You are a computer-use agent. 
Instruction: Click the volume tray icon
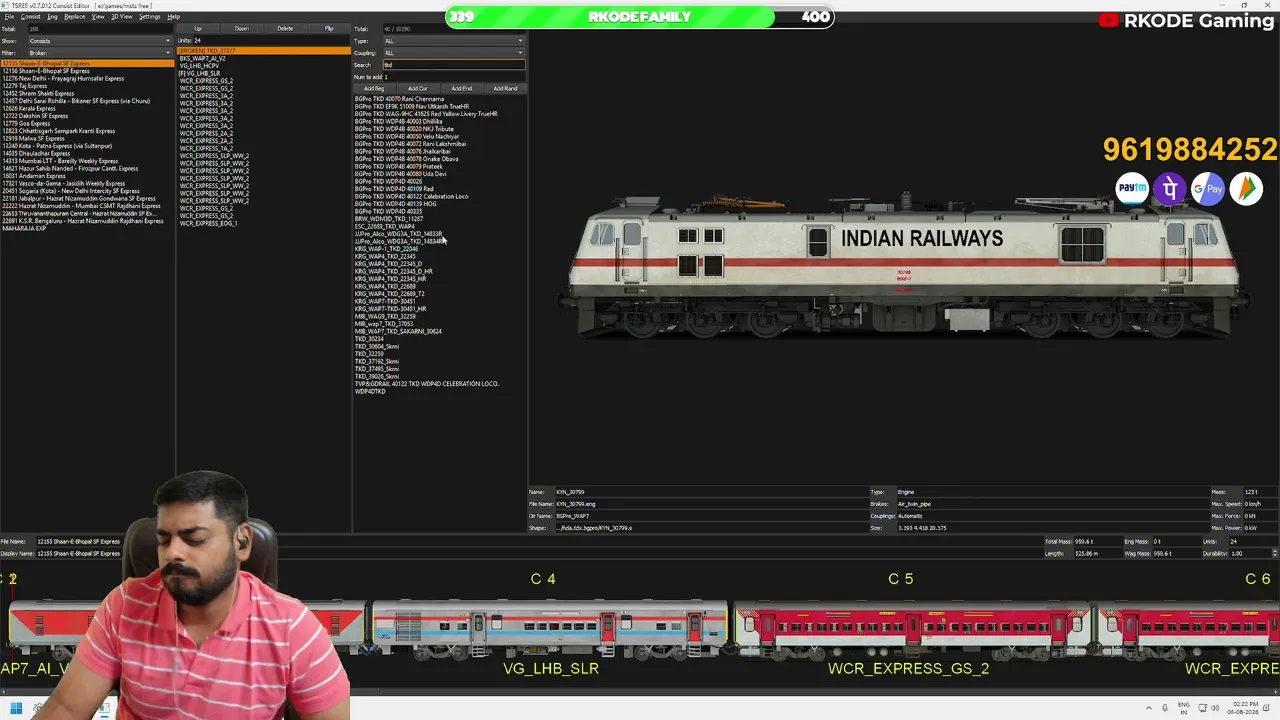(1215, 709)
